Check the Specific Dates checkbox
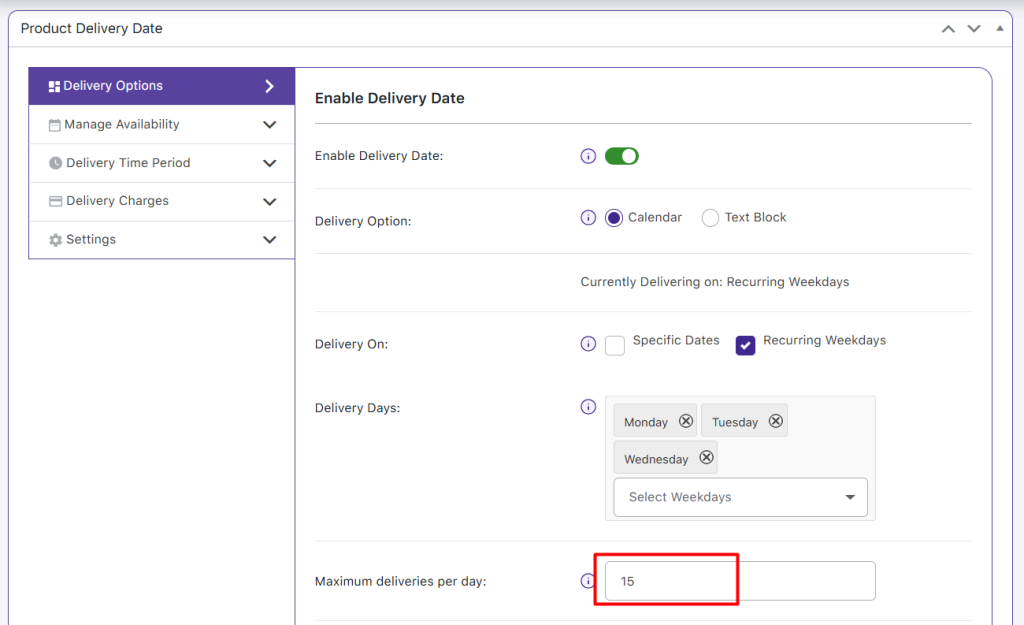 [615, 345]
